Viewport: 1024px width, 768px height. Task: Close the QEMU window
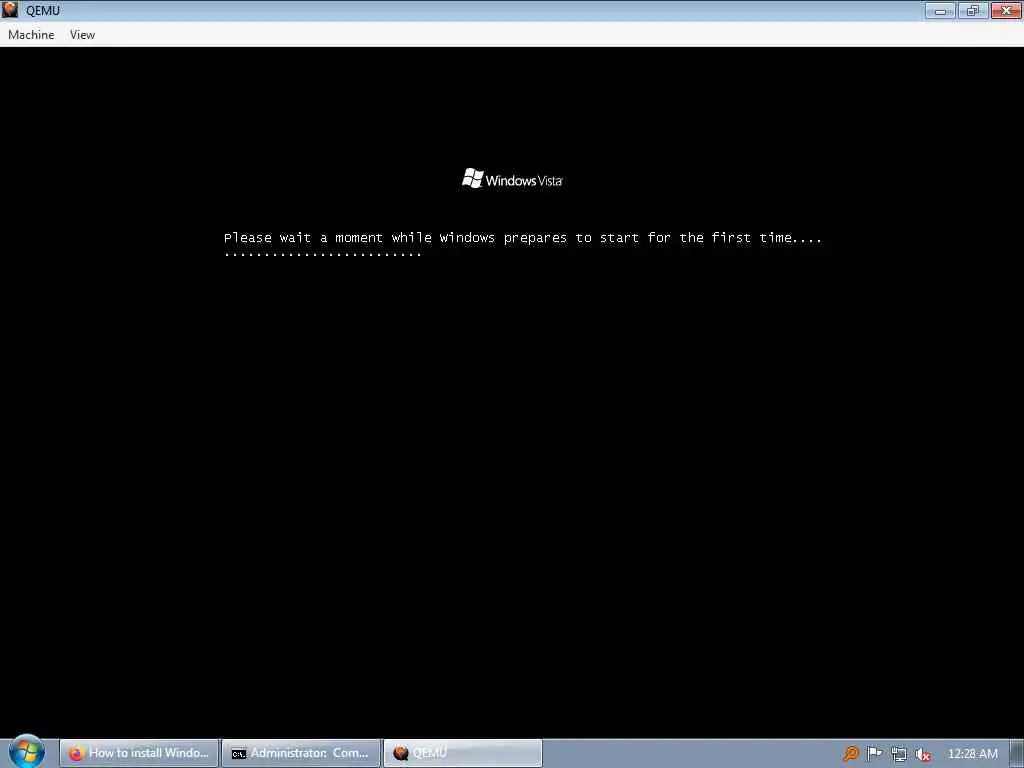(x=1006, y=10)
